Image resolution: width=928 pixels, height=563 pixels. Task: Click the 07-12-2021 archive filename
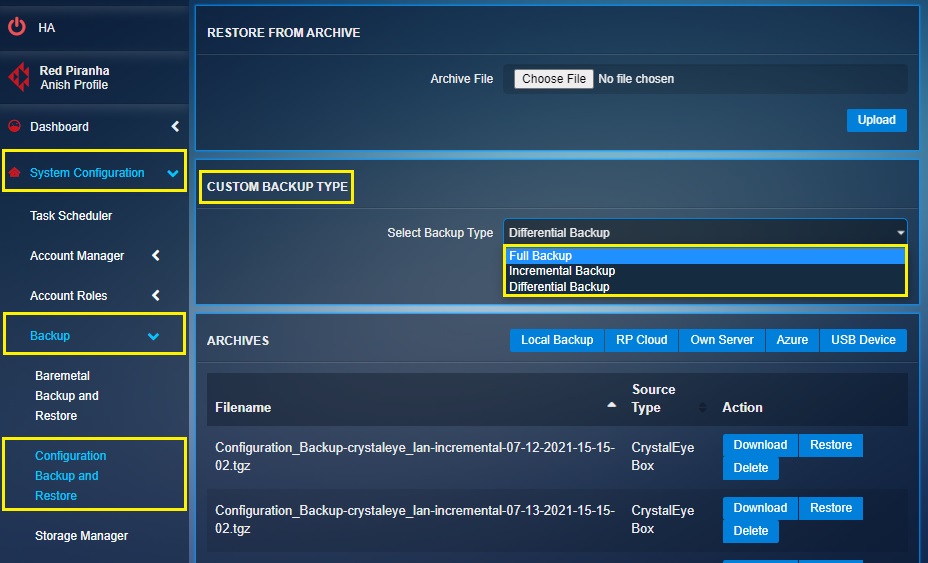[415, 456]
